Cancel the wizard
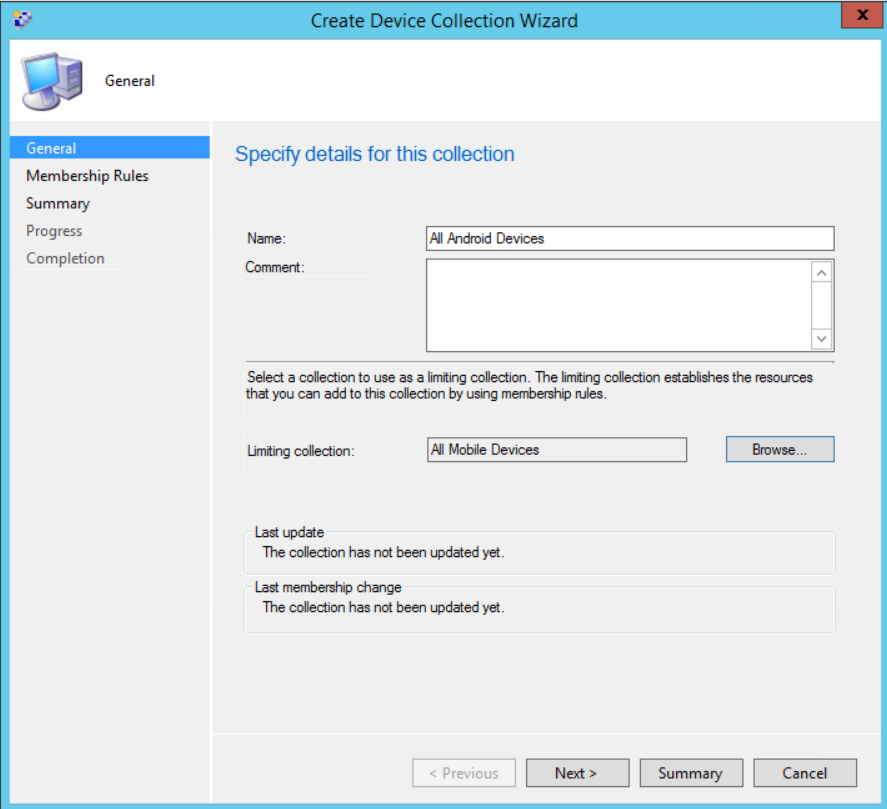The image size is (887, 809). (x=804, y=773)
